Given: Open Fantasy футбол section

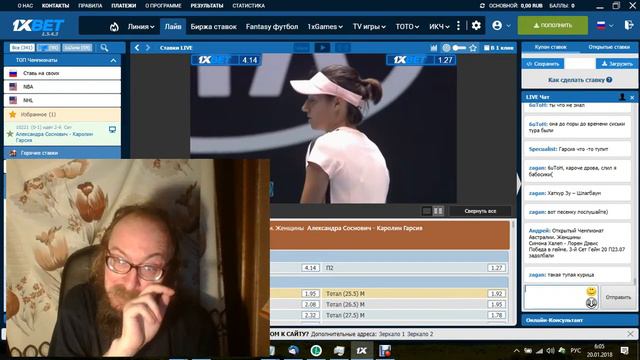Looking at the screenshot, I should [x=272, y=27].
